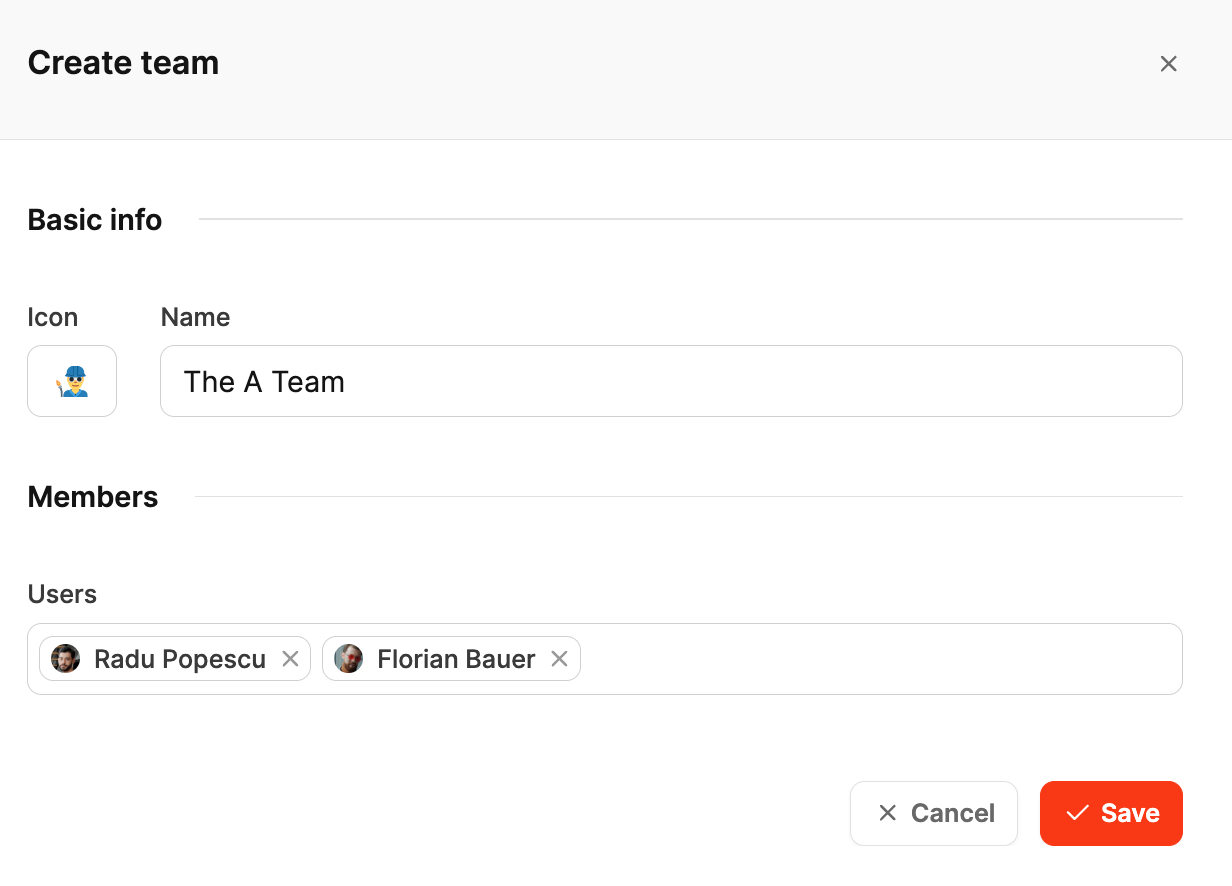1232x886 pixels.
Task: Remove Florian Bauer from the users
Action: click(560, 659)
